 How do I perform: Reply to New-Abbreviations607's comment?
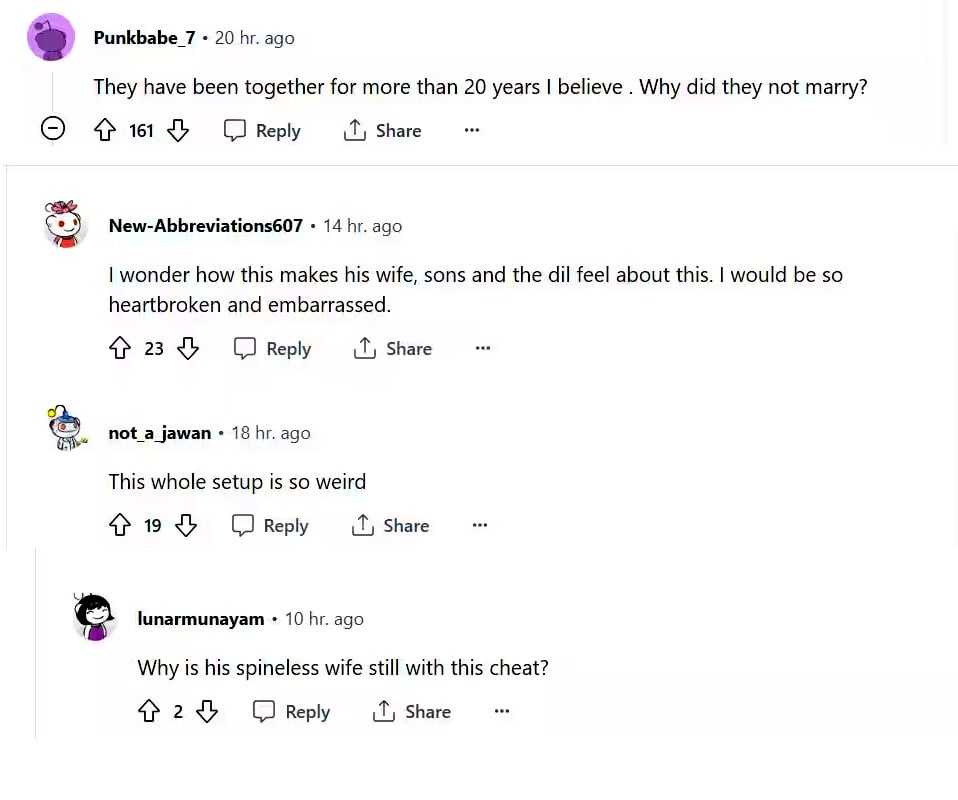272,348
